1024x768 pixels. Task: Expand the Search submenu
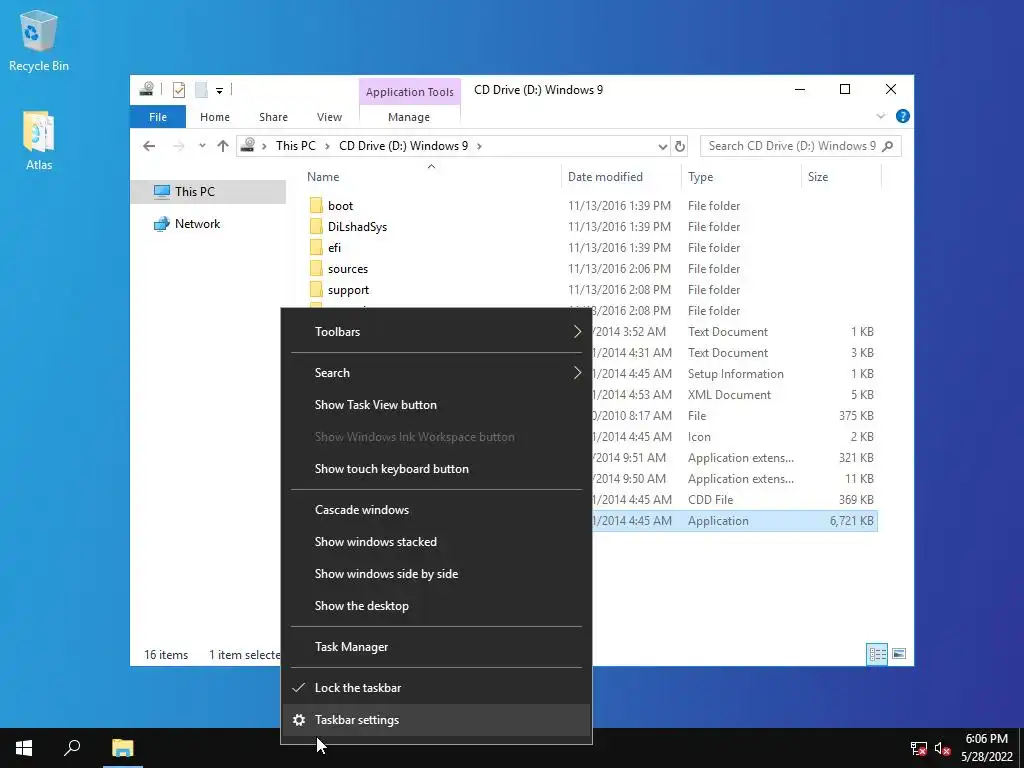click(x=436, y=373)
